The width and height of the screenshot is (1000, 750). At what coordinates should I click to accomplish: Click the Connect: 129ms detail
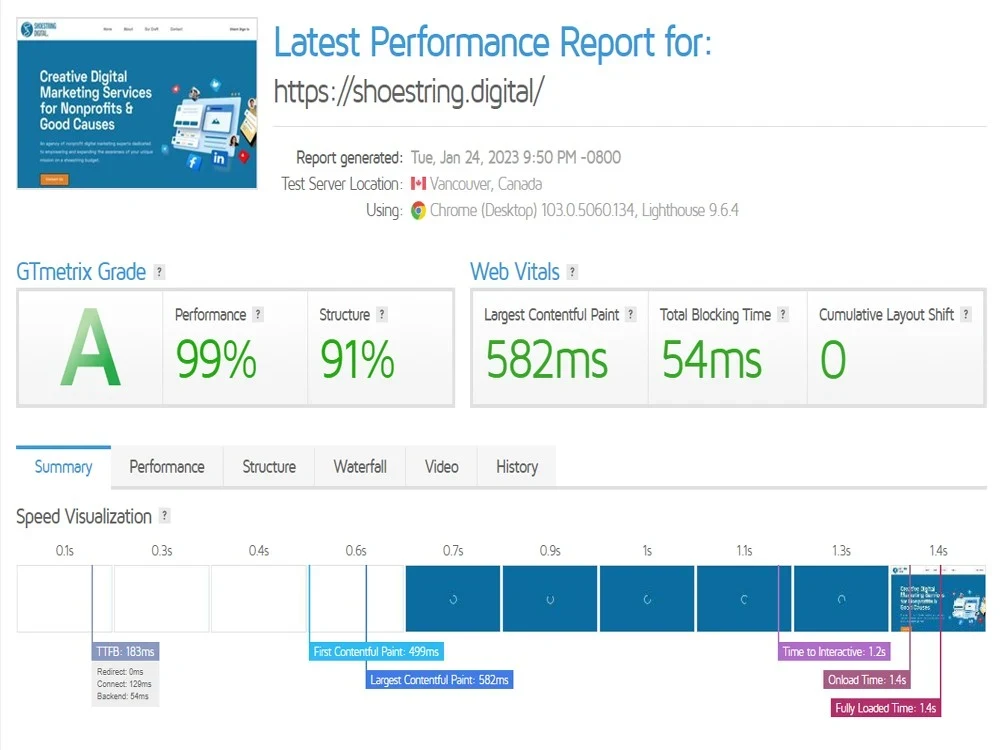tap(124, 684)
